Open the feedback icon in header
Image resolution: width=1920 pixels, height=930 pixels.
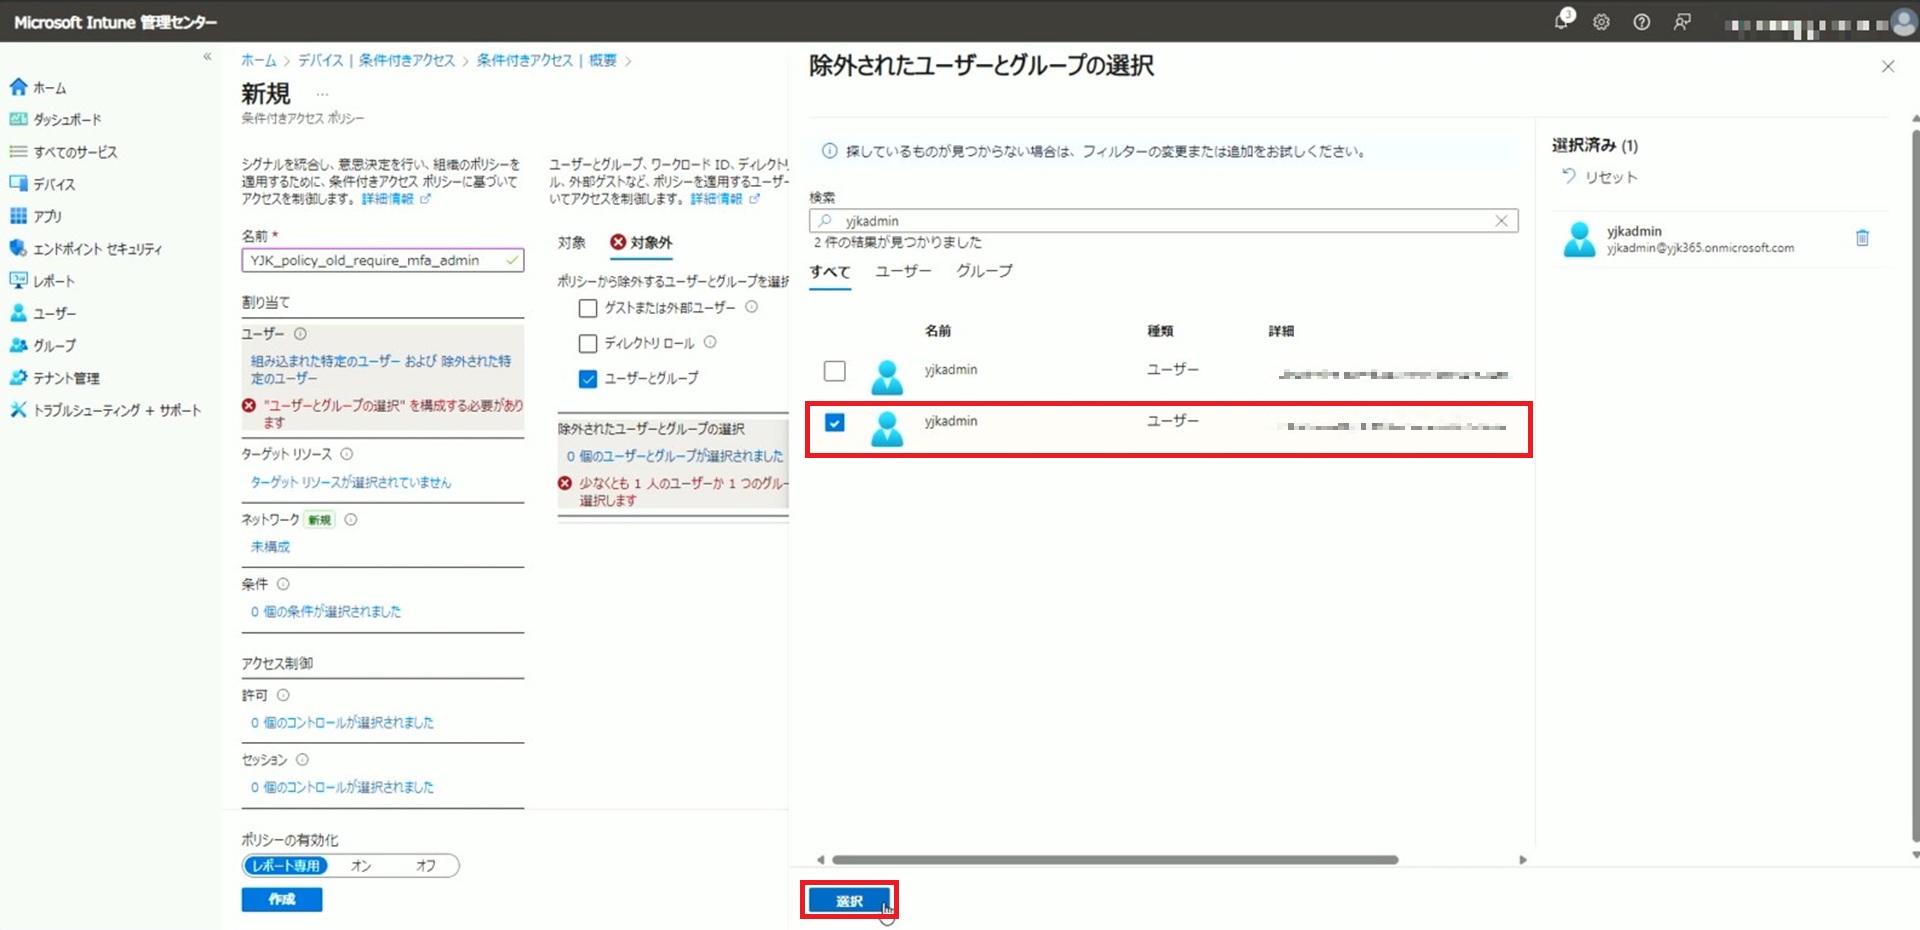point(1682,22)
